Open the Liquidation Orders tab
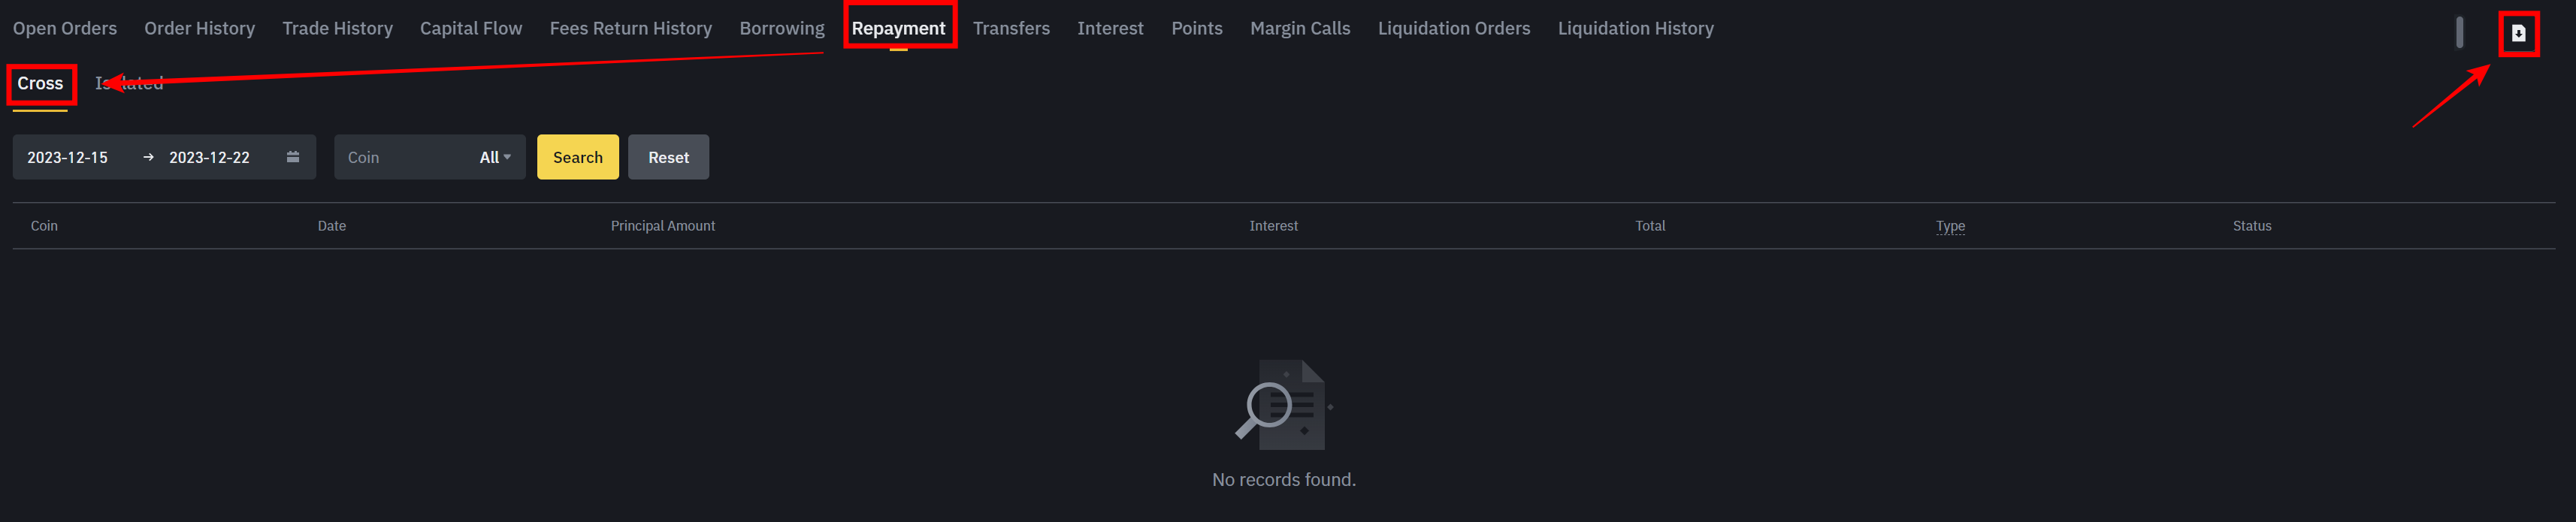 pos(1454,28)
